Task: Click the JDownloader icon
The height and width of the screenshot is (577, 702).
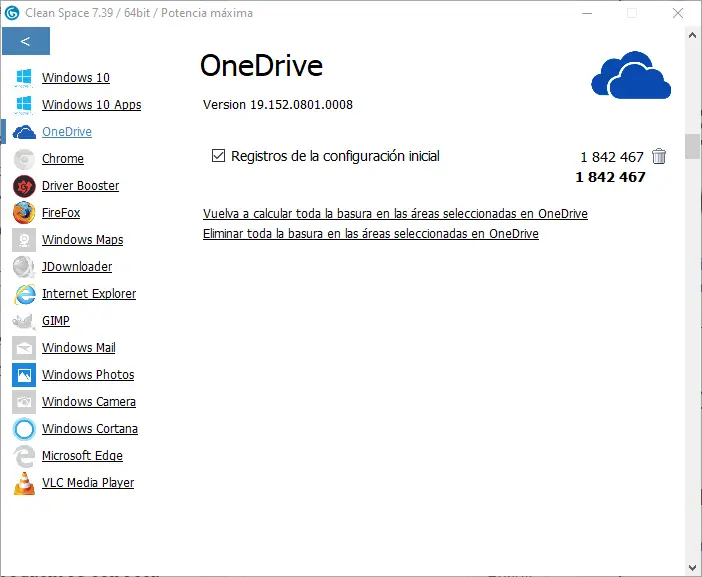Action: (x=24, y=267)
